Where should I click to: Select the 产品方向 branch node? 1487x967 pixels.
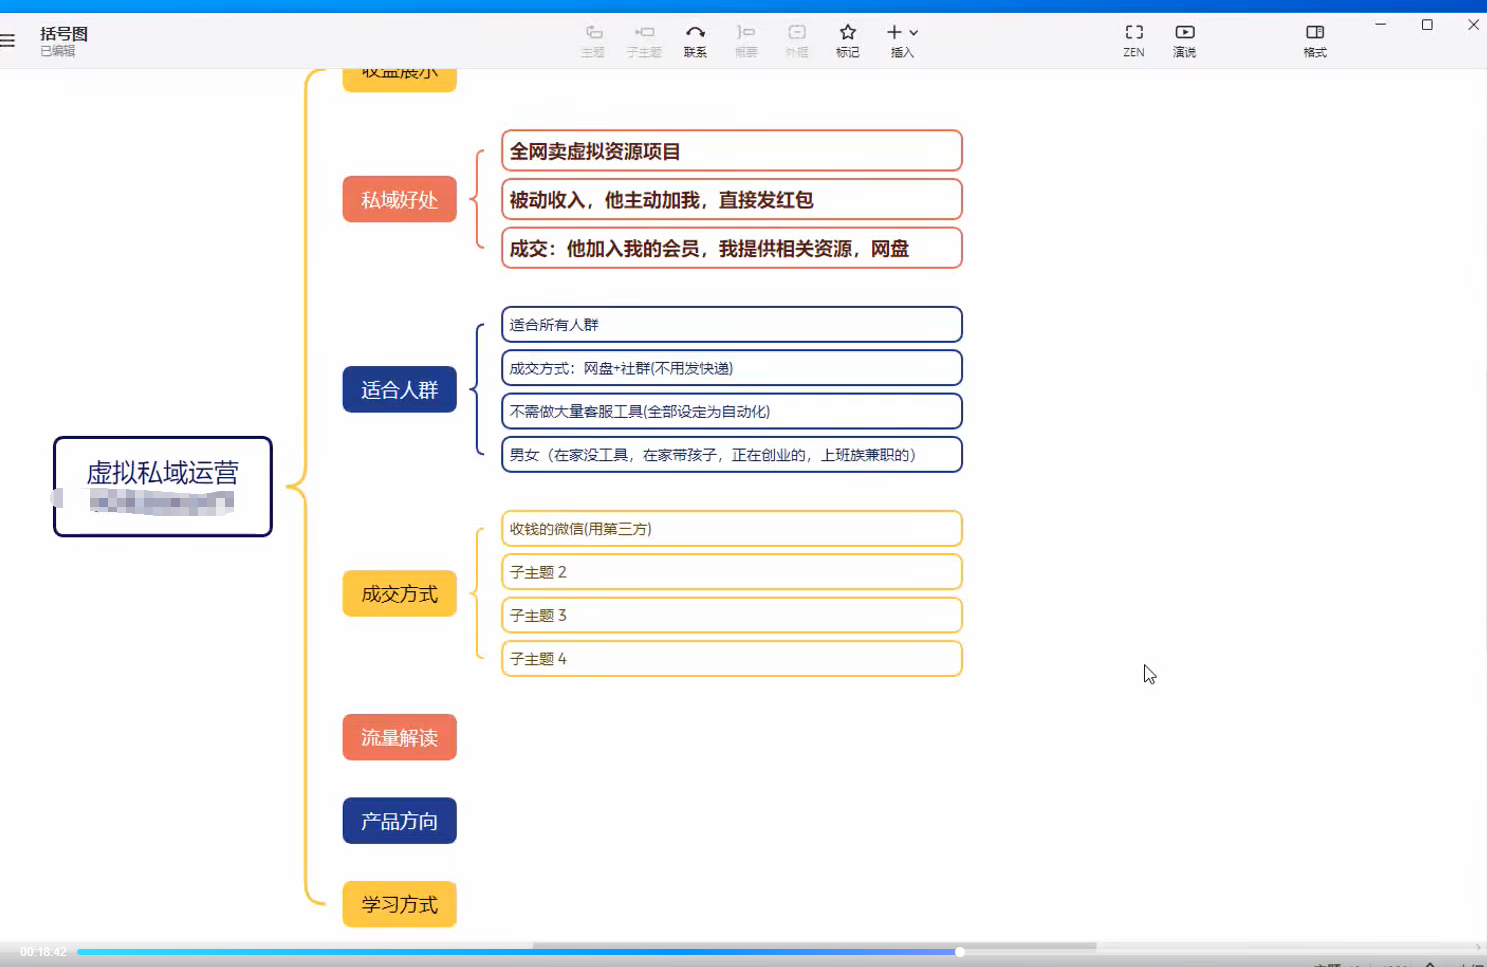(x=399, y=820)
